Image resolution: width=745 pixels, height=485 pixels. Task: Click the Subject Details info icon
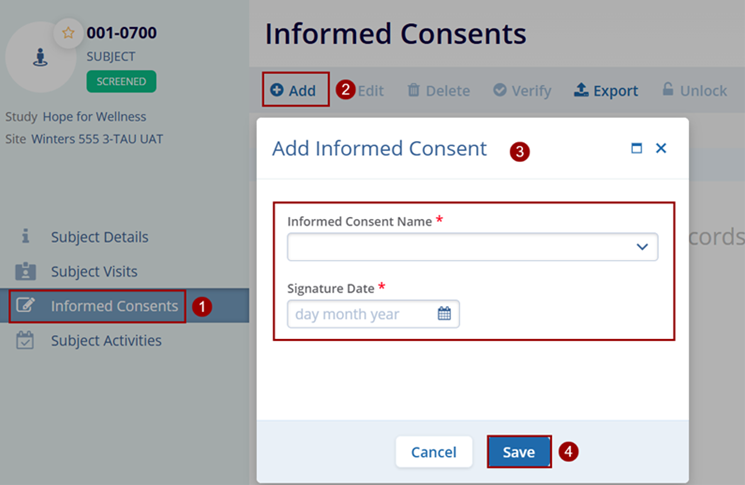26,237
